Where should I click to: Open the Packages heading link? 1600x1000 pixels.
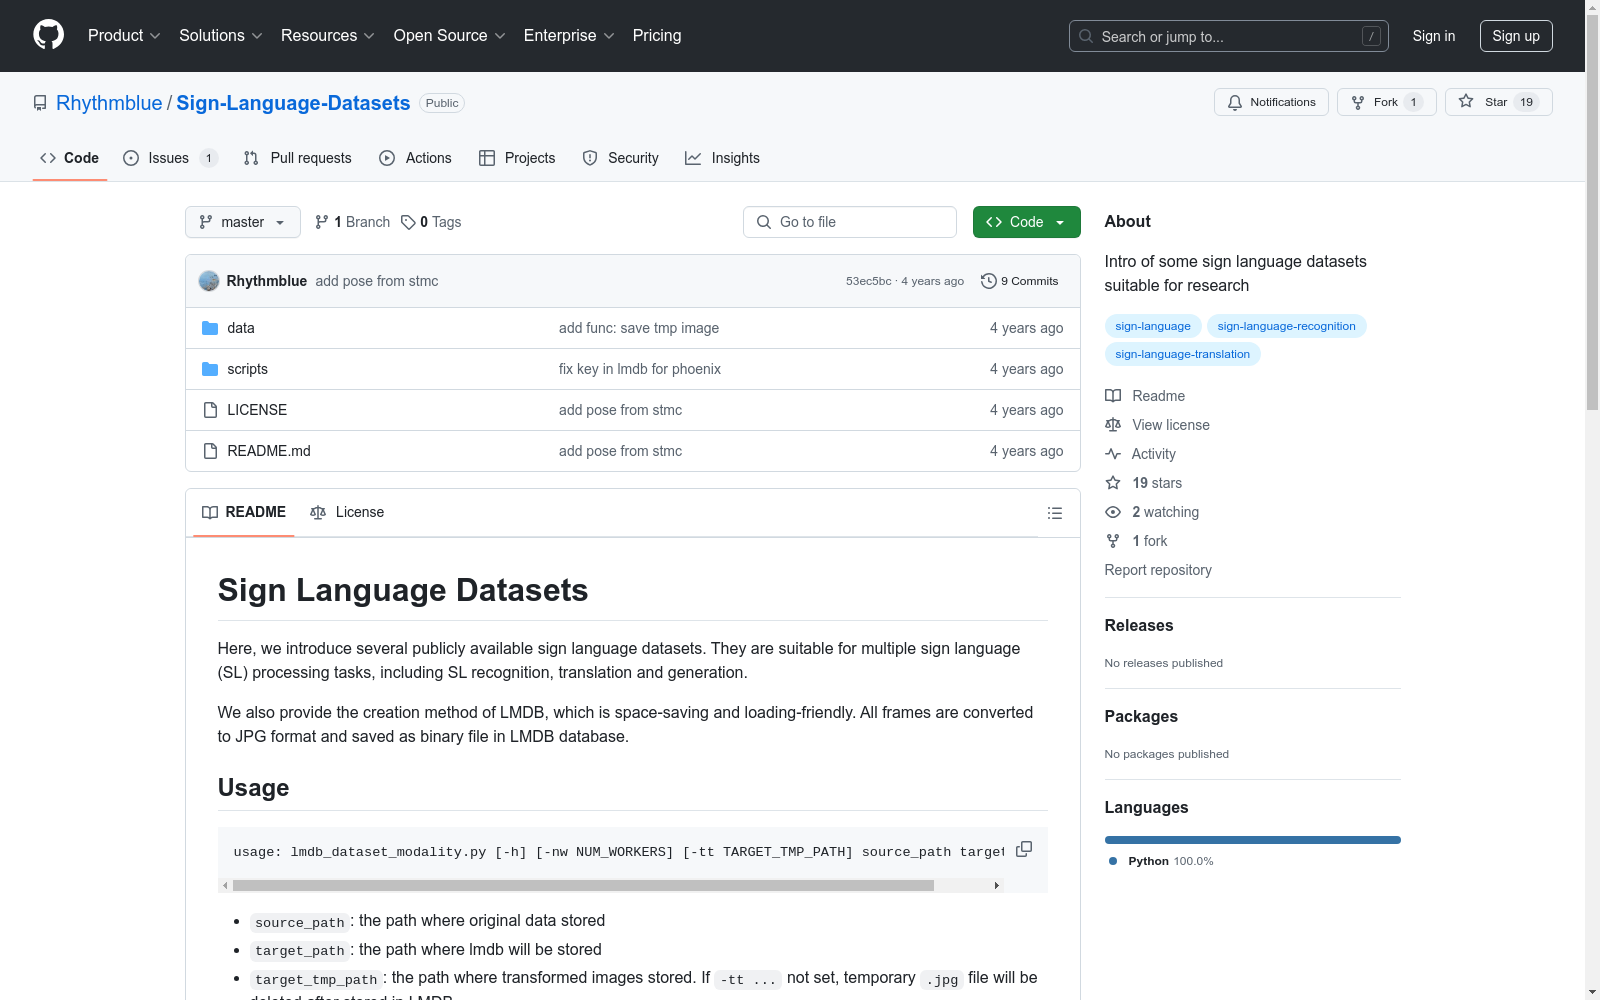1141,716
